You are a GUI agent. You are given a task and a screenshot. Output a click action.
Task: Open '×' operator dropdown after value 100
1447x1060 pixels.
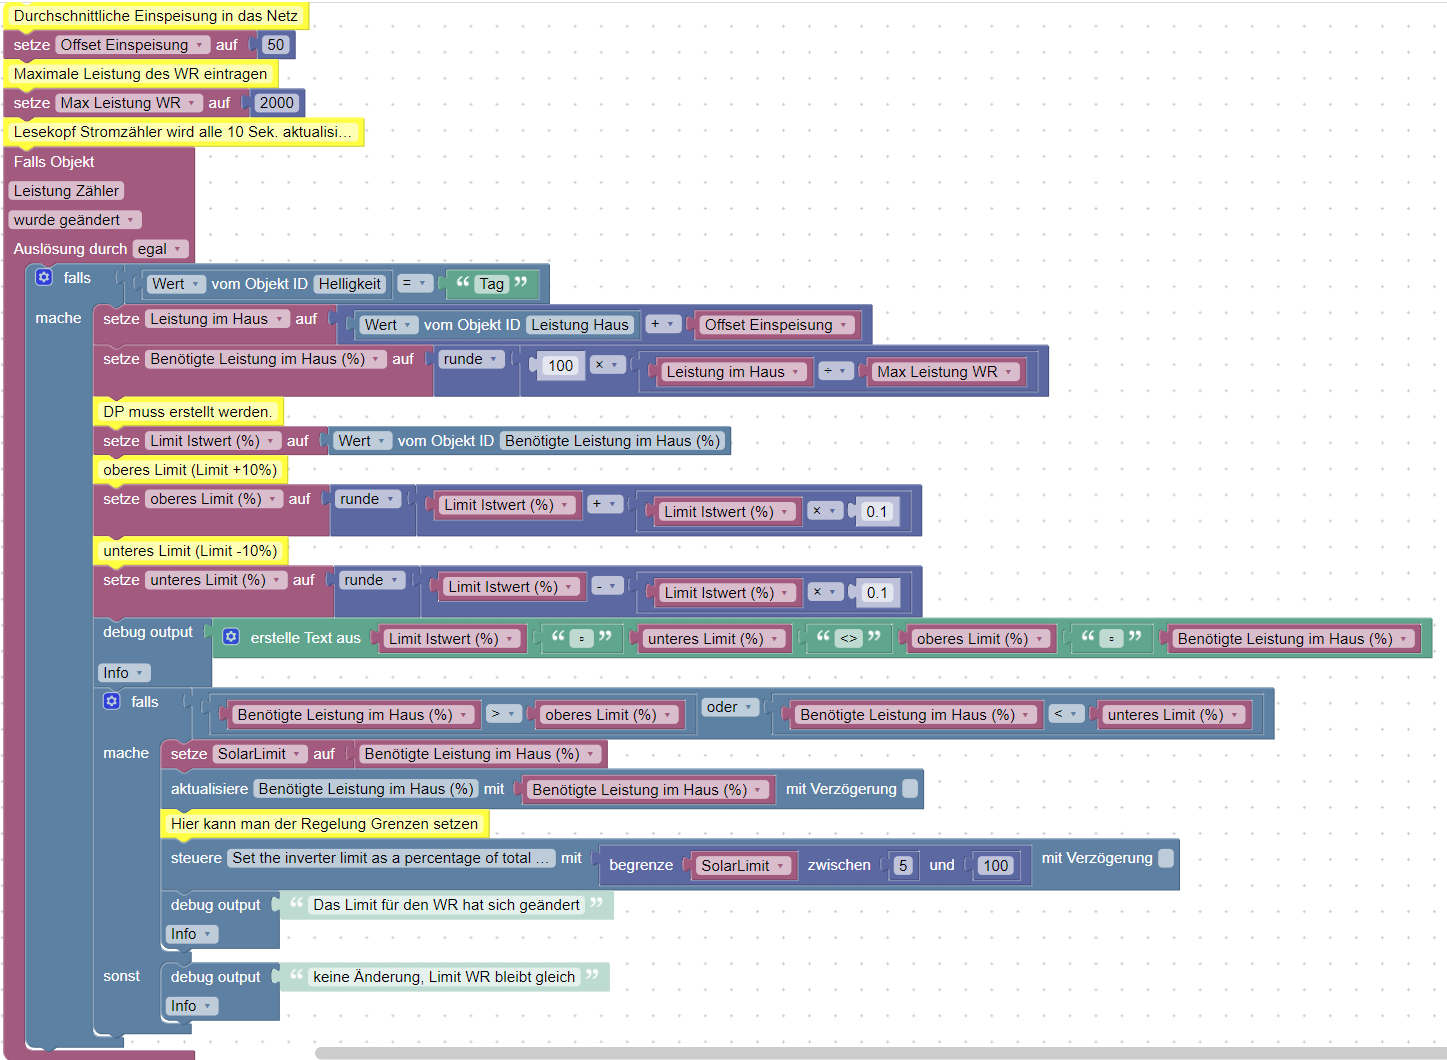click(x=606, y=365)
